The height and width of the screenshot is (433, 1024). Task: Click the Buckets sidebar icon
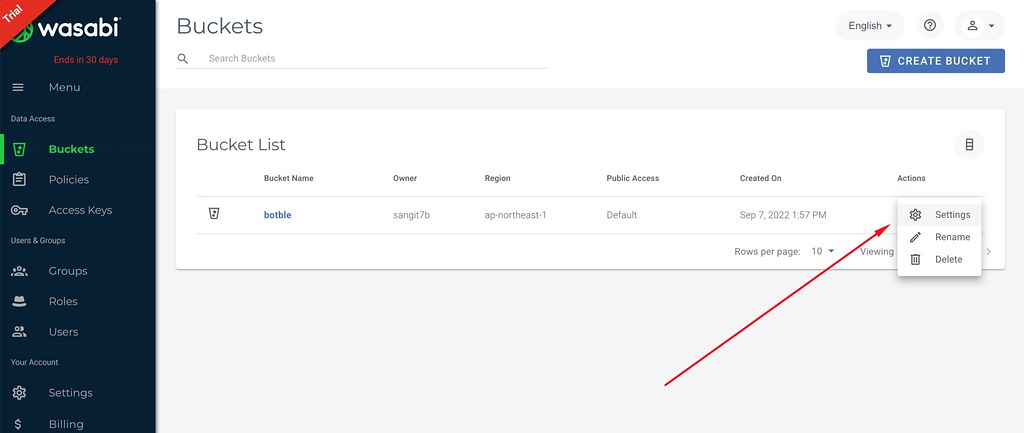click(20, 149)
